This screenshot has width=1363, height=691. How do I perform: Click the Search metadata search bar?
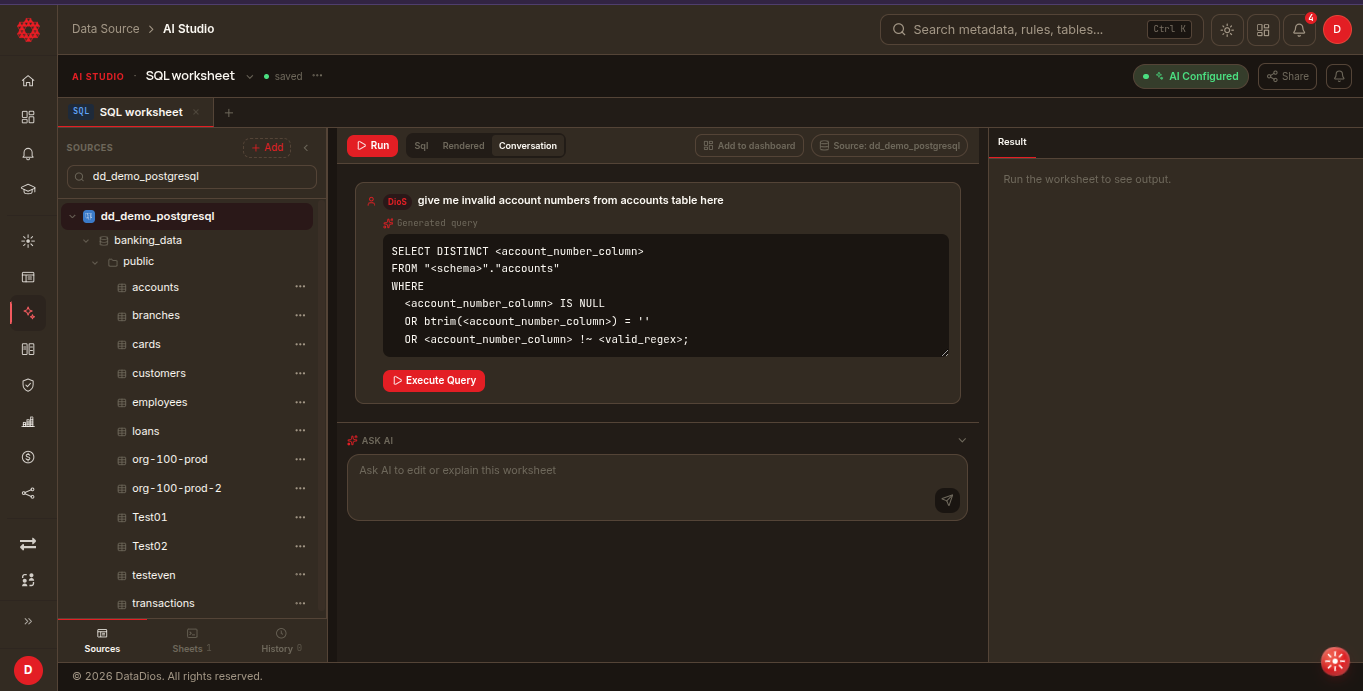[x=1041, y=30]
